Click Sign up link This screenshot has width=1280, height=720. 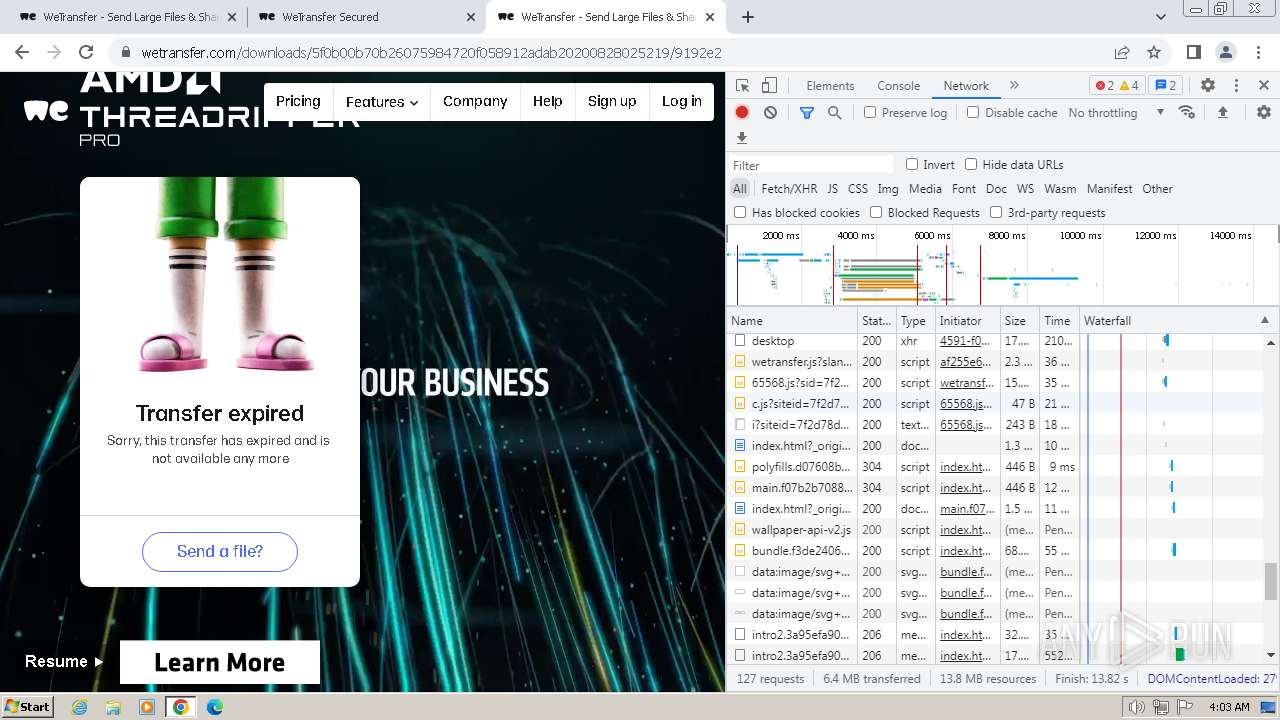click(612, 101)
